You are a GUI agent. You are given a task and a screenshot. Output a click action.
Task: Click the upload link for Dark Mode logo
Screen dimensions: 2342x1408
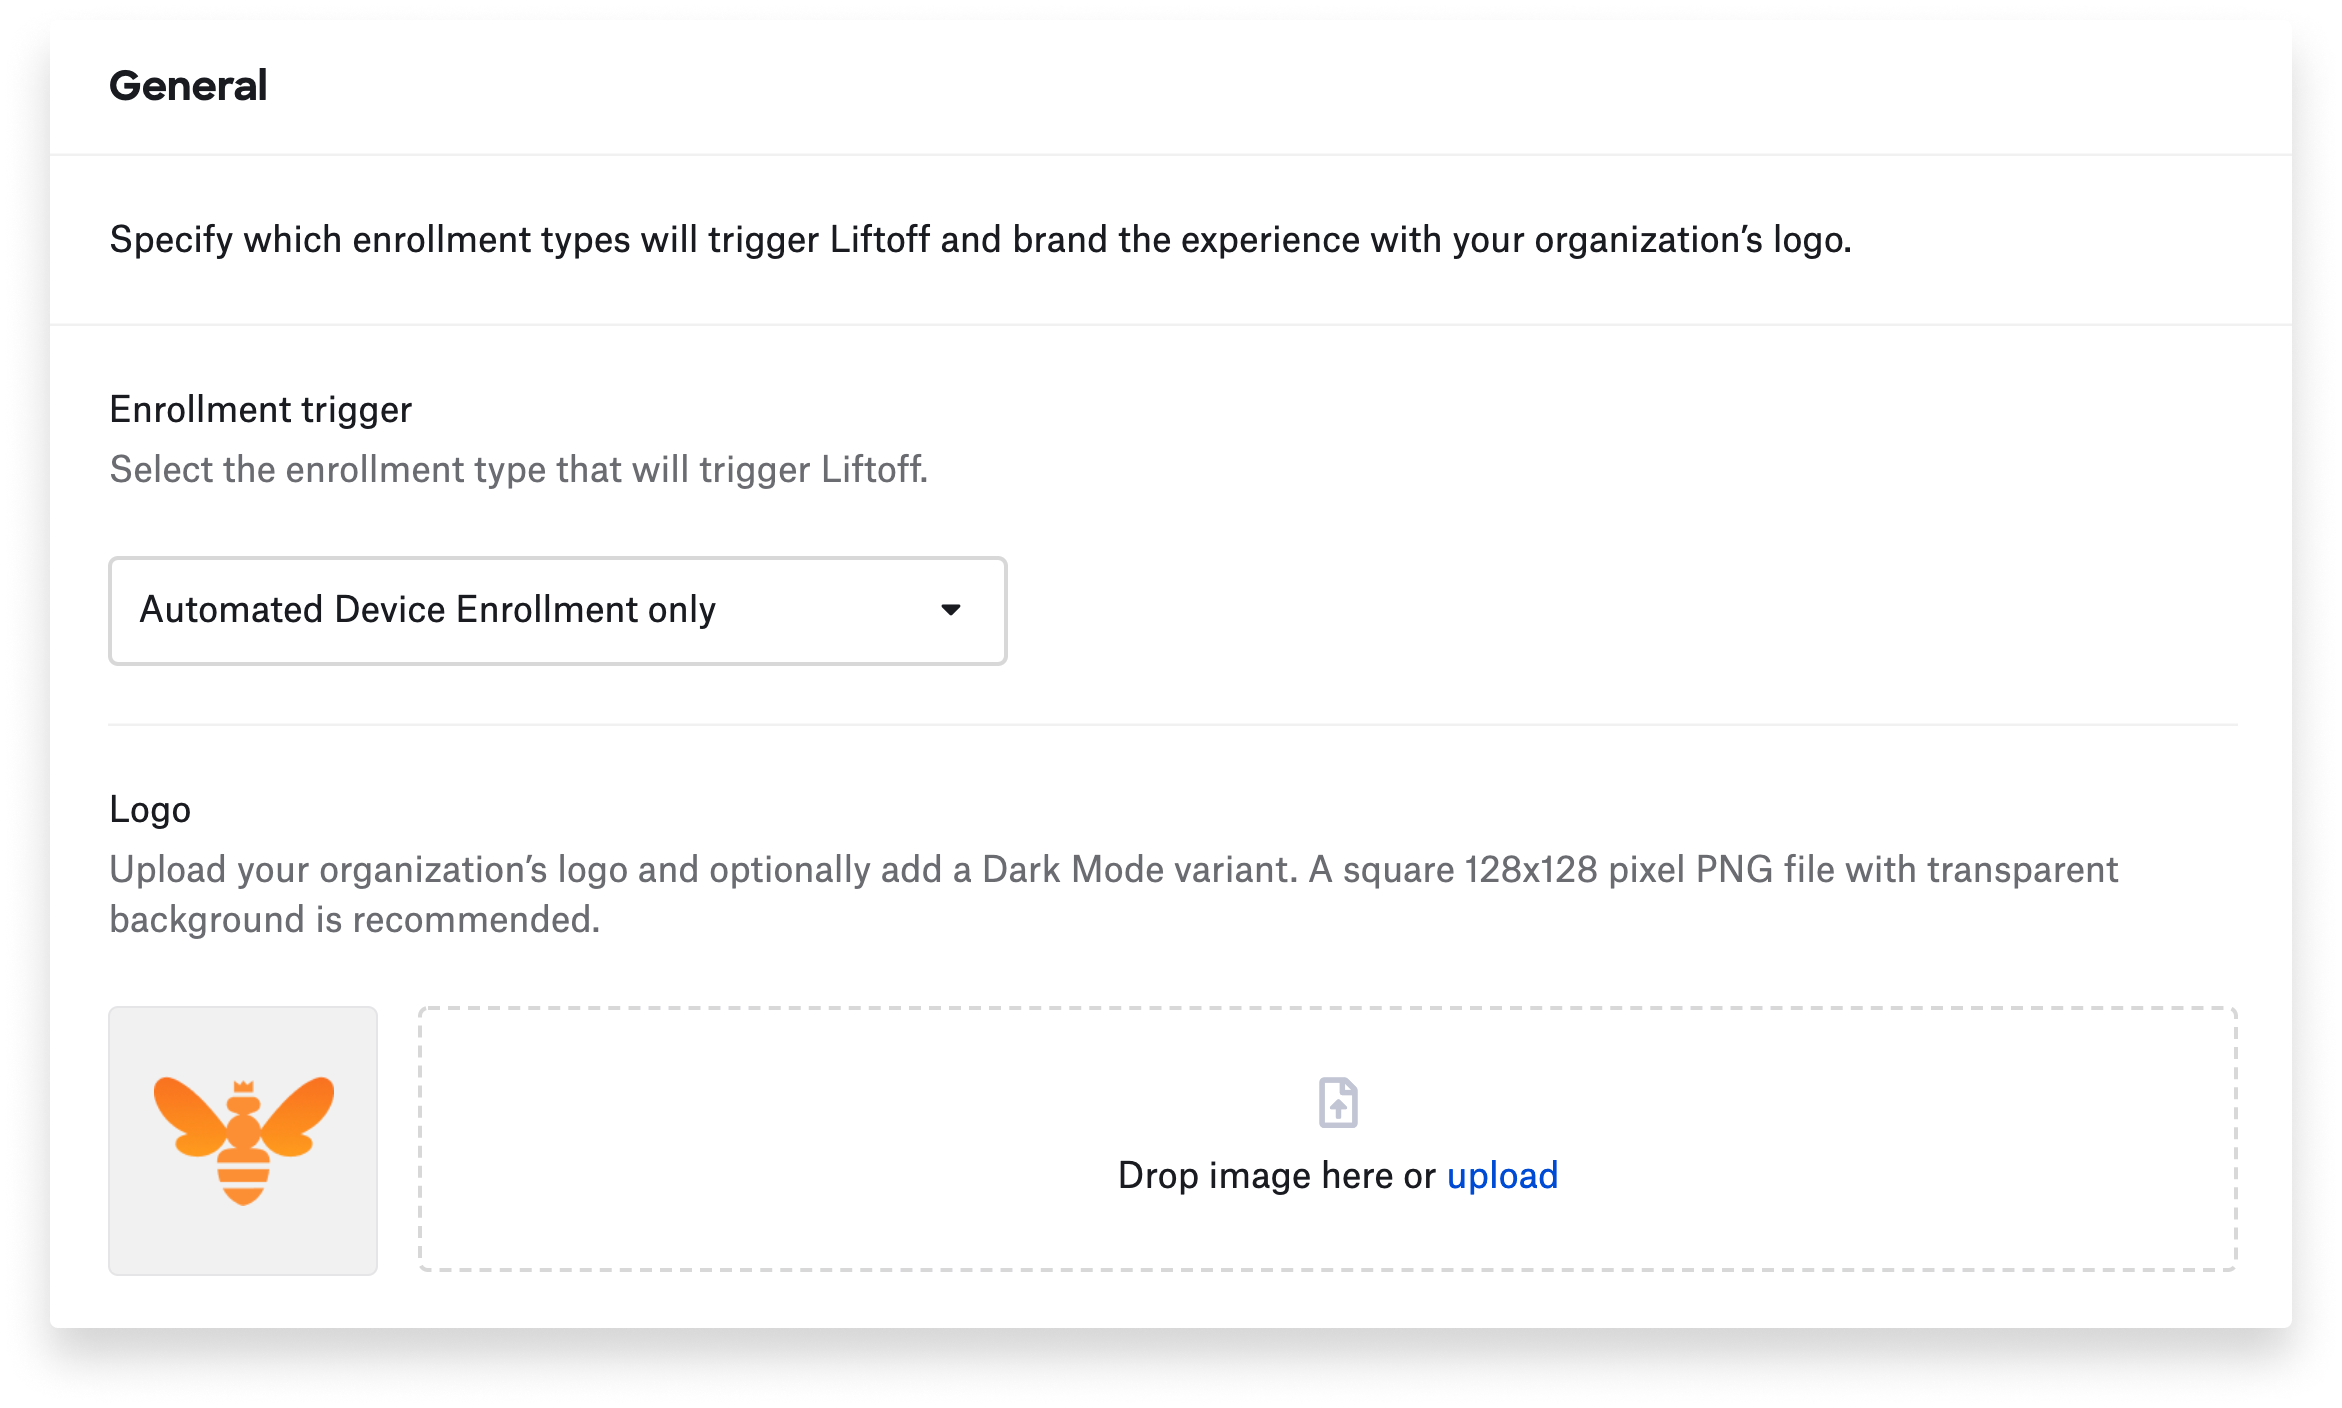1502,1176
